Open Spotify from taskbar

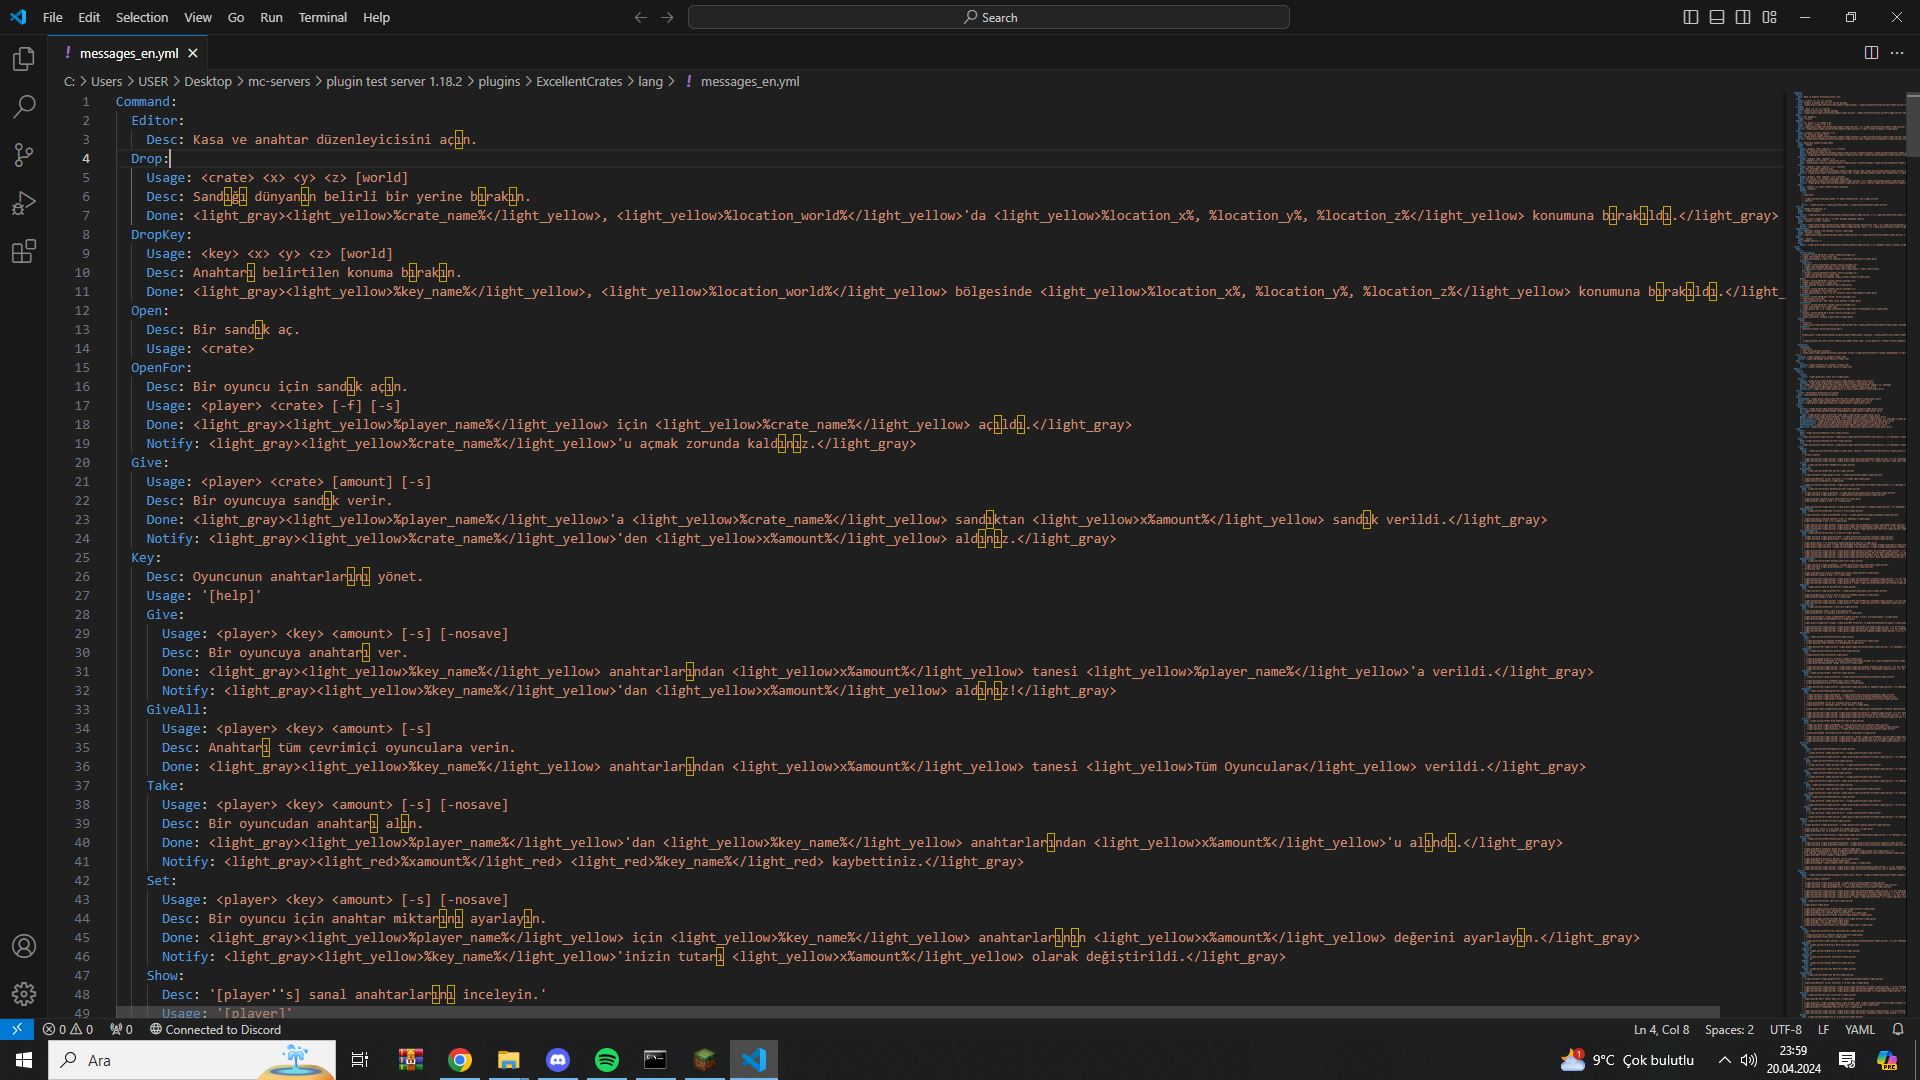[607, 1060]
